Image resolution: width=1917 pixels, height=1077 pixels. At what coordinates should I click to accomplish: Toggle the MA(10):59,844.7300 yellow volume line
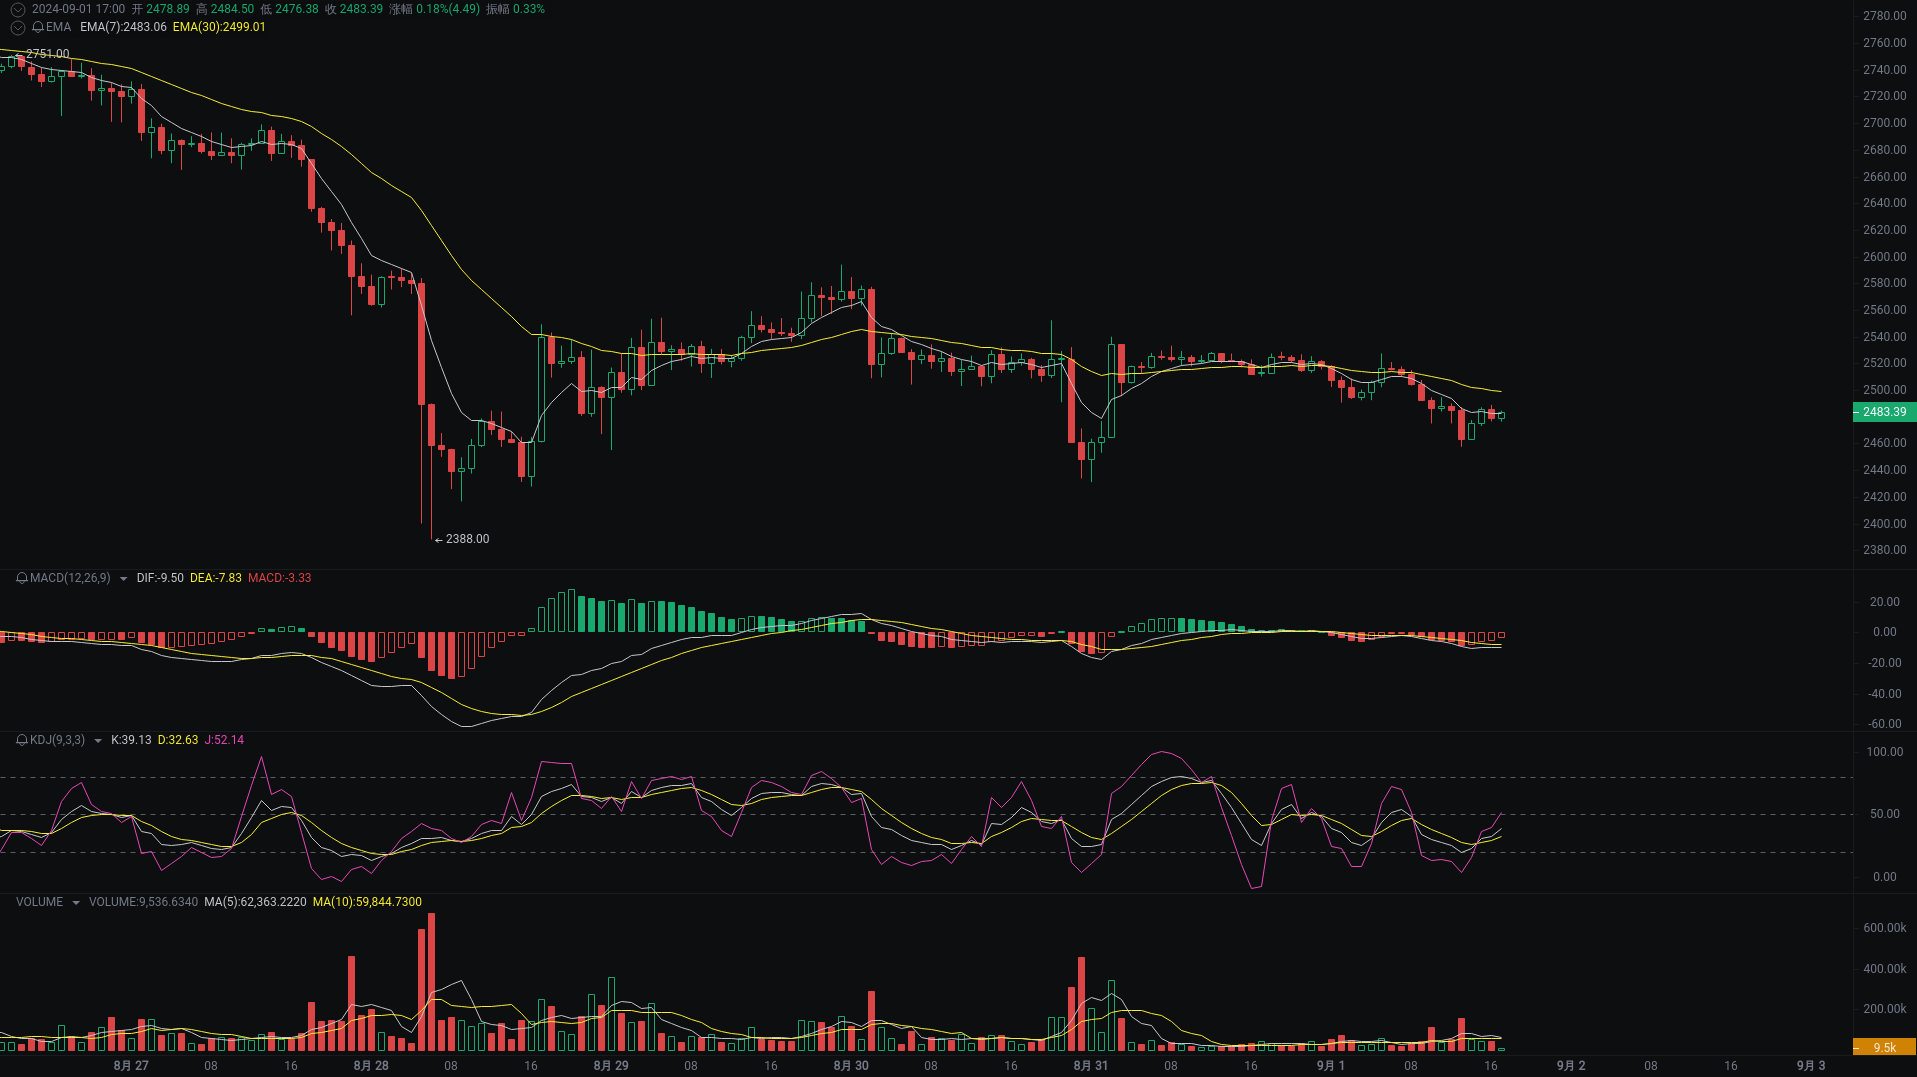pos(367,901)
